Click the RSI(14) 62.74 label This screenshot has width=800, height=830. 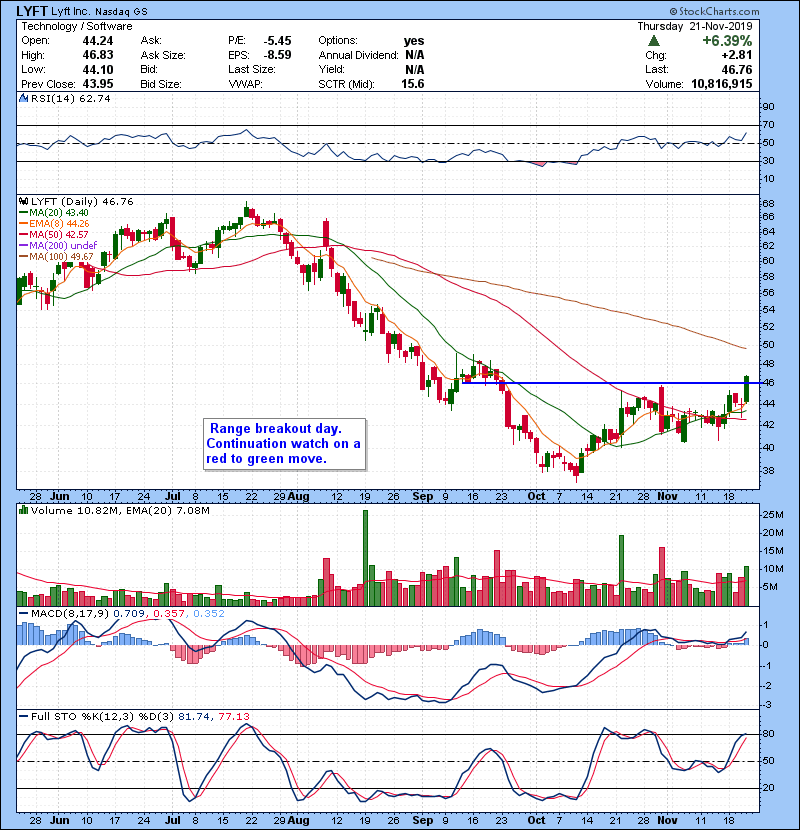[x=70, y=98]
